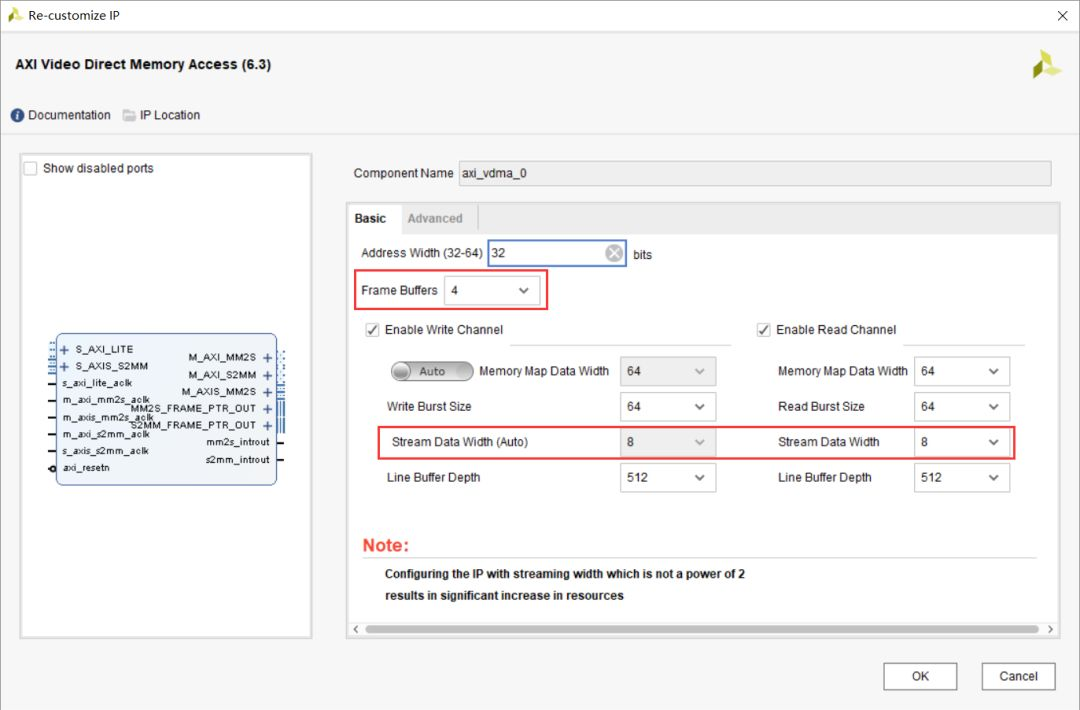Expand the S_AXI_LITE port plus icon
1080x710 pixels.
[x=64, y=350]
